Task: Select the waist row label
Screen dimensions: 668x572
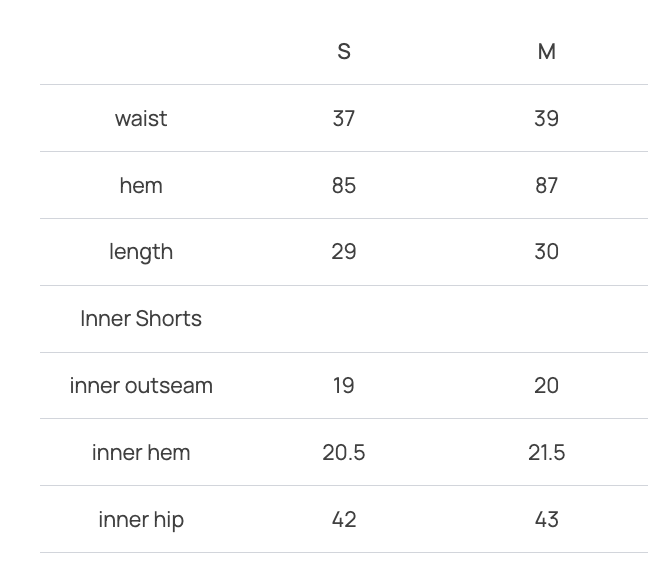Action: (x=141, y=118)
